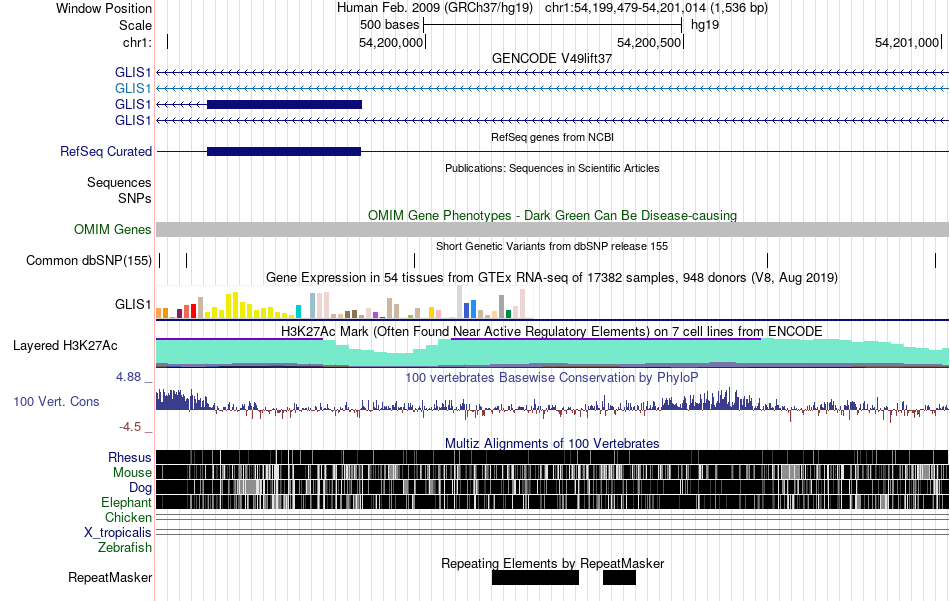Open the GTEx Gene Expression in 54 tissues title
This screenshot has height=601, width=950.
tap(552, 277)
